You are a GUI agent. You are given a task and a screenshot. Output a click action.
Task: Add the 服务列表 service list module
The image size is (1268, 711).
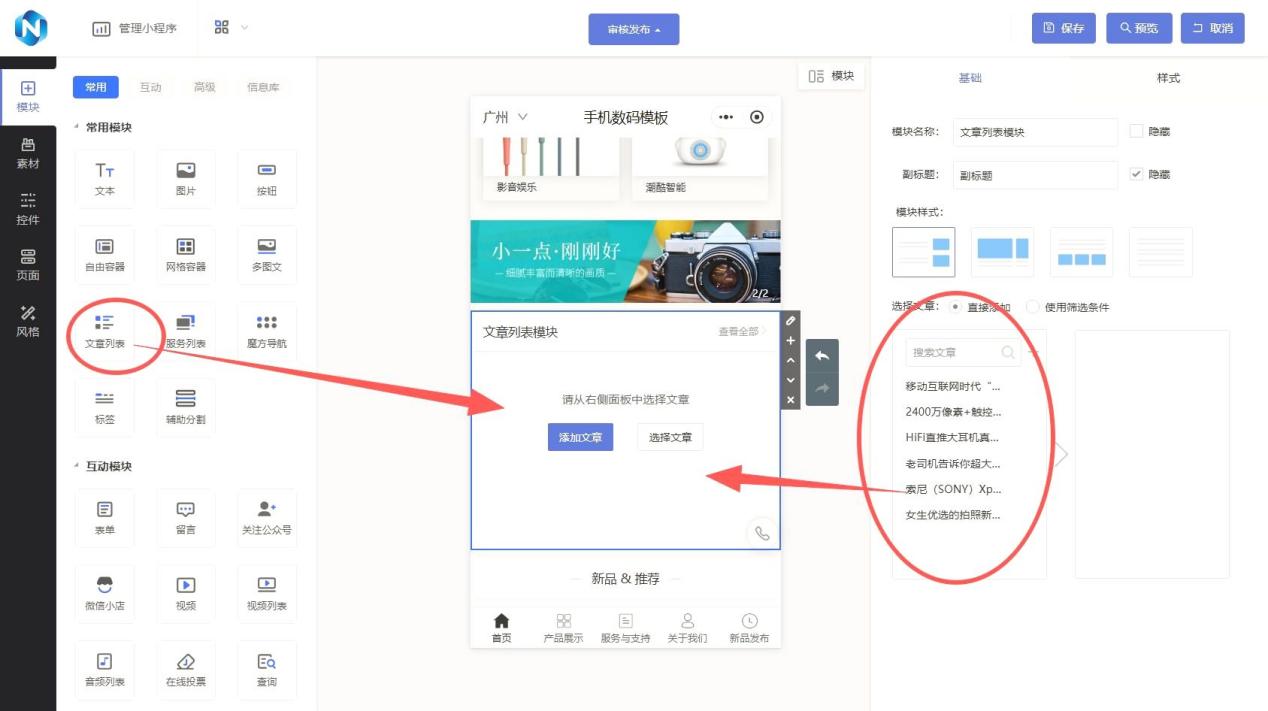(186, 331)
